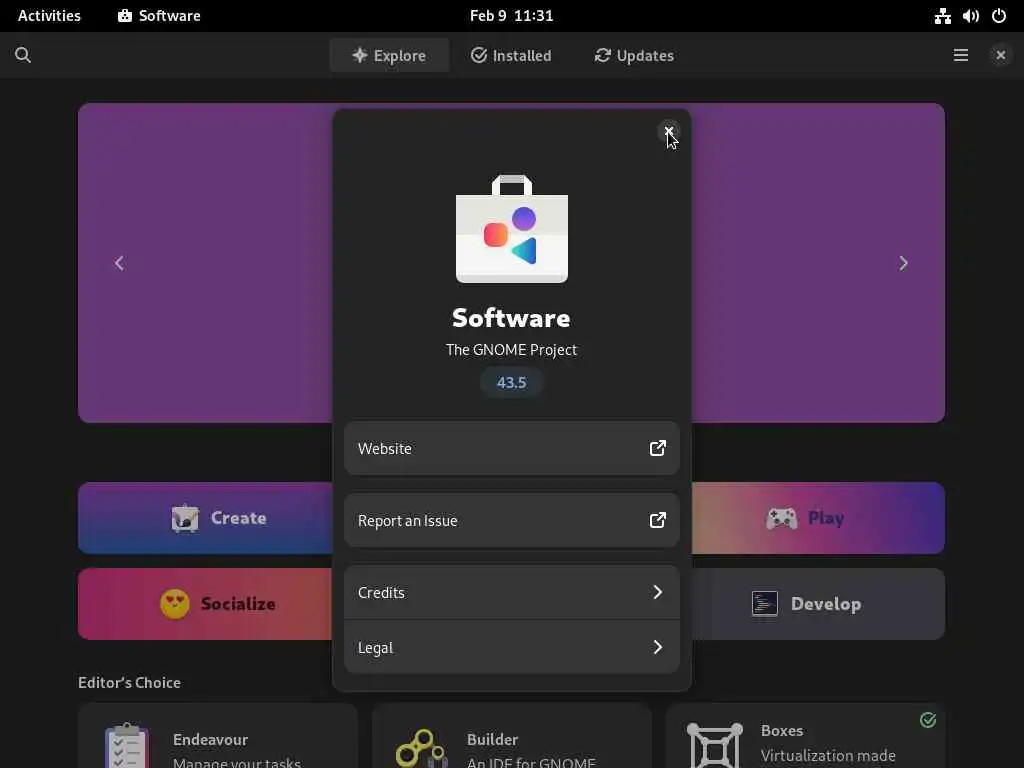Click the power icon in top bar

click(x=999, y=16)
